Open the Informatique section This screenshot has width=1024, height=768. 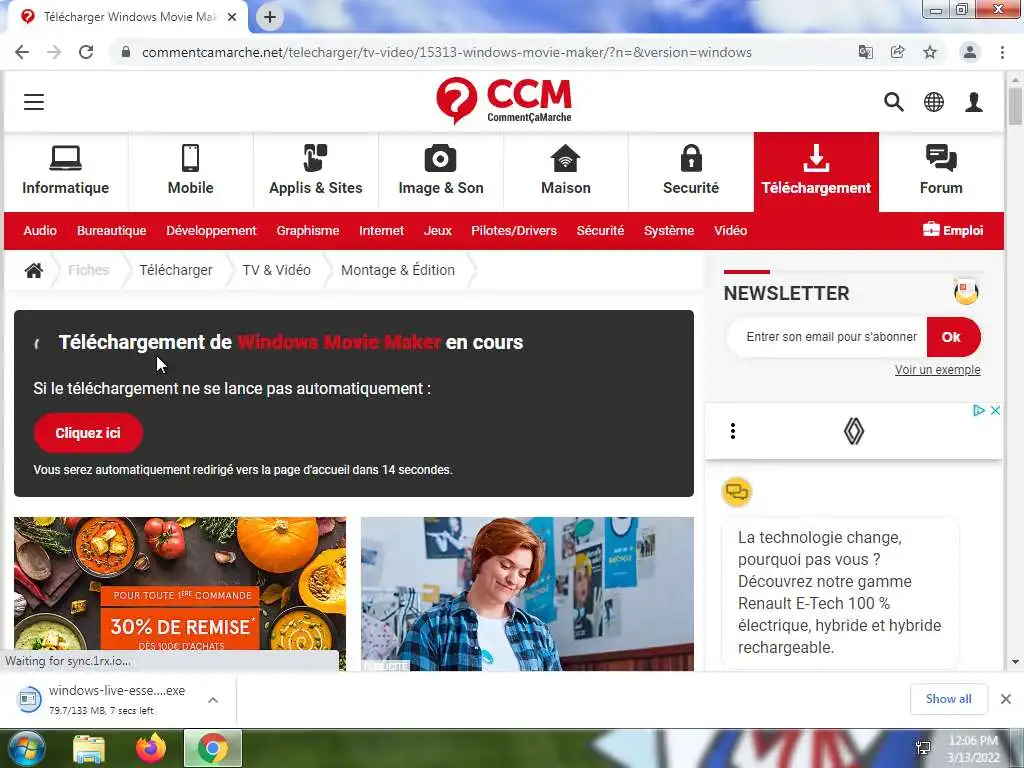65,171
